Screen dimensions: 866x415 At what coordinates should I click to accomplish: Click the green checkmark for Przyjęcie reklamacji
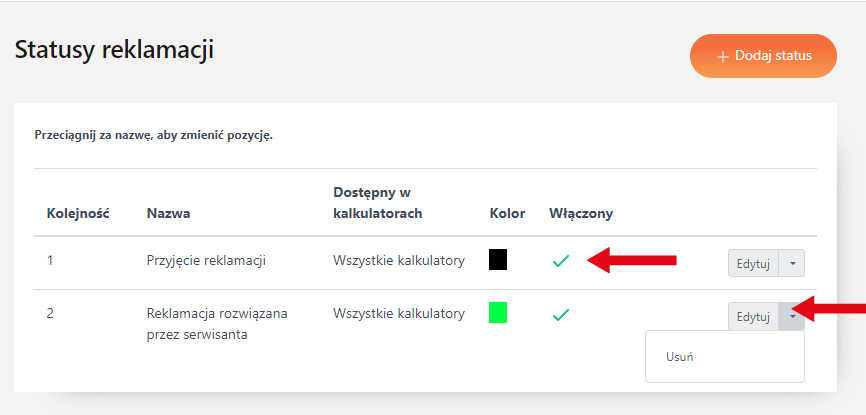click(560, 261)
